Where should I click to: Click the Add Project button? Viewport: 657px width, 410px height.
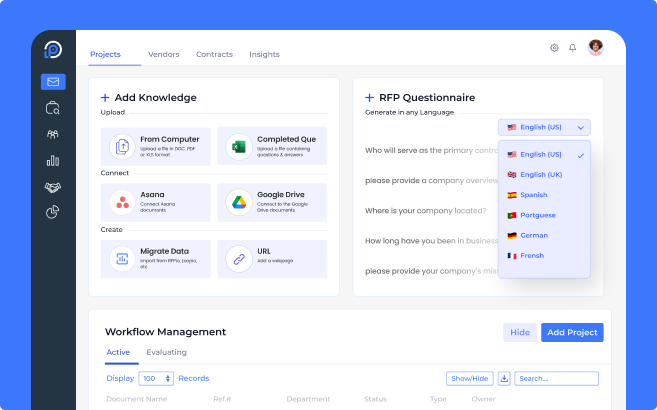(572, 332)
